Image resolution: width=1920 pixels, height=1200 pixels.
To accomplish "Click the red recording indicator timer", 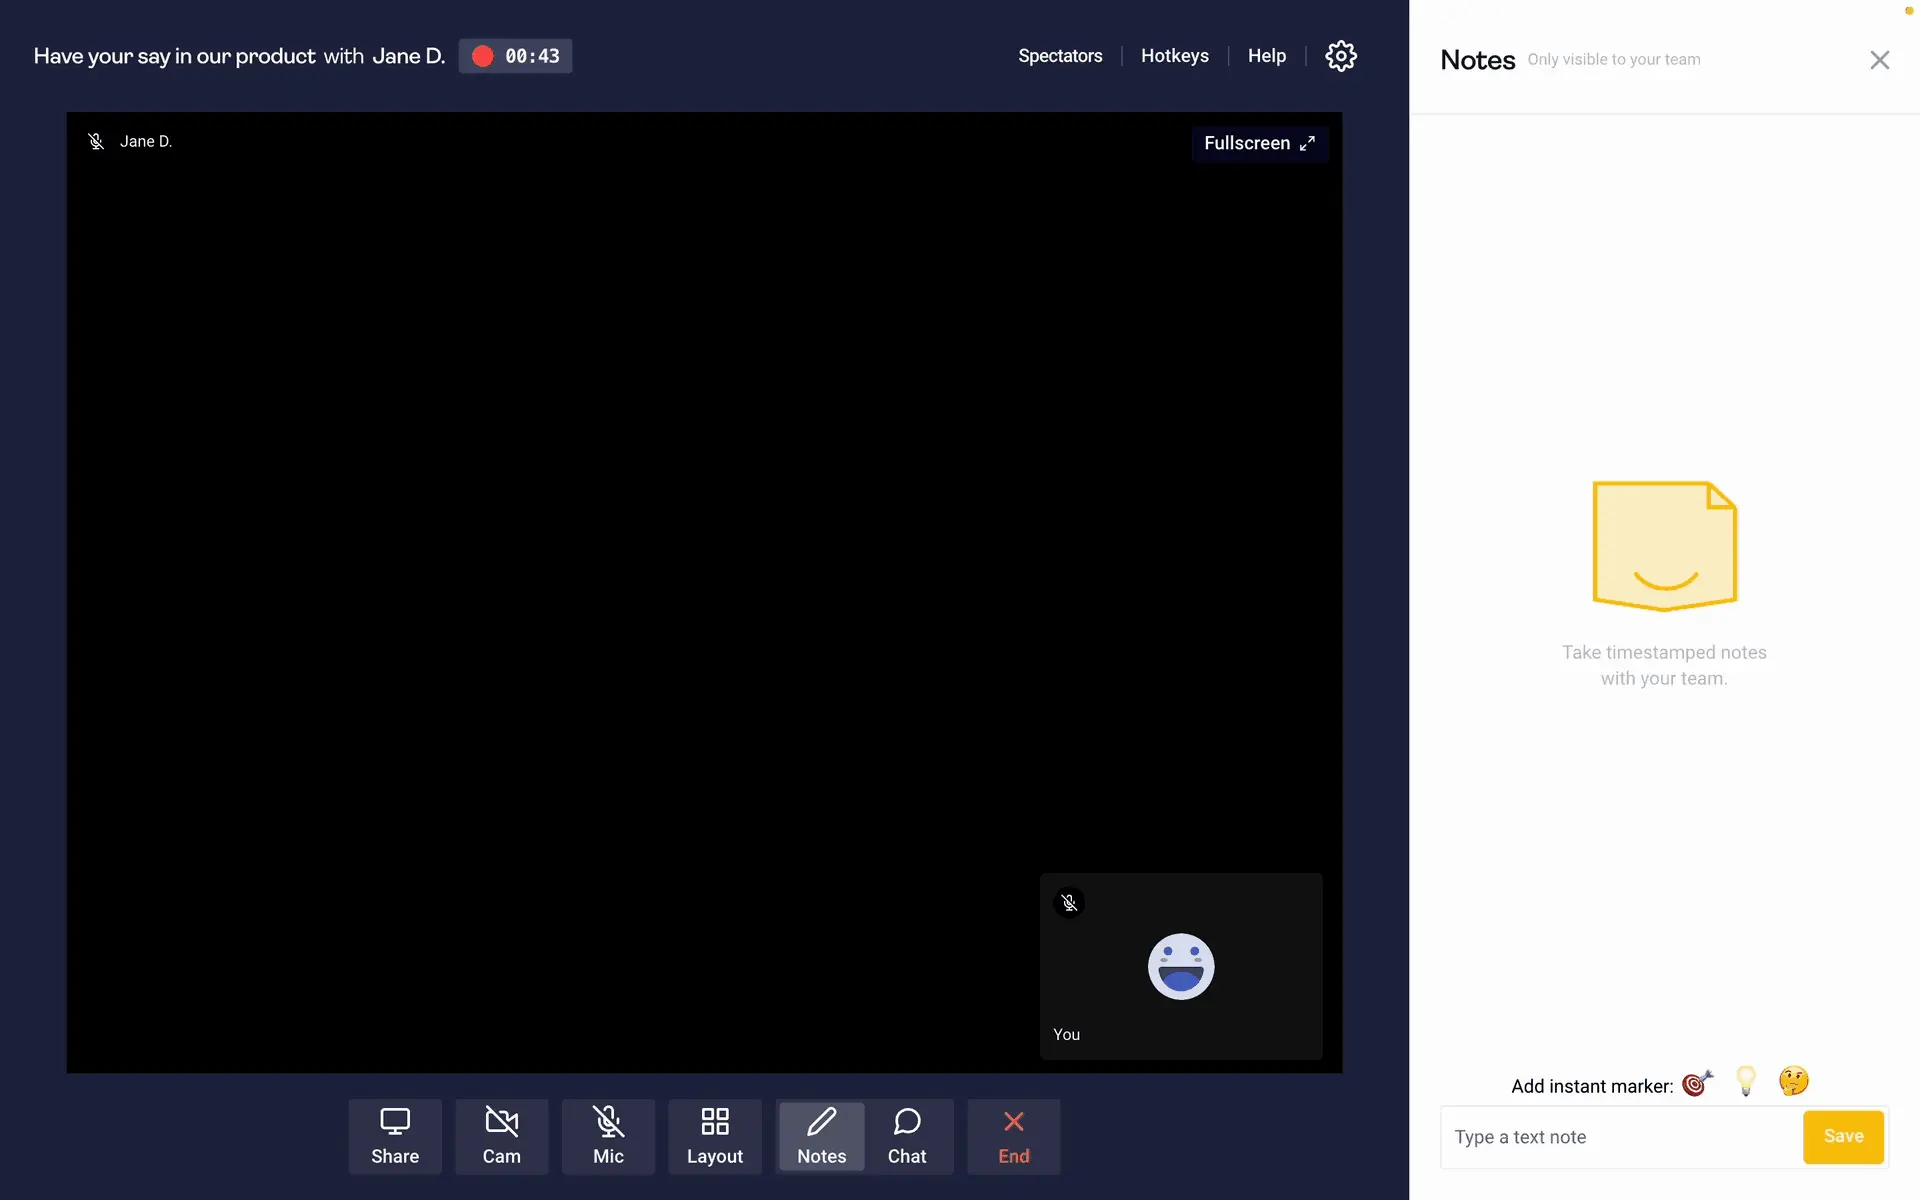I will pos(516,56).
